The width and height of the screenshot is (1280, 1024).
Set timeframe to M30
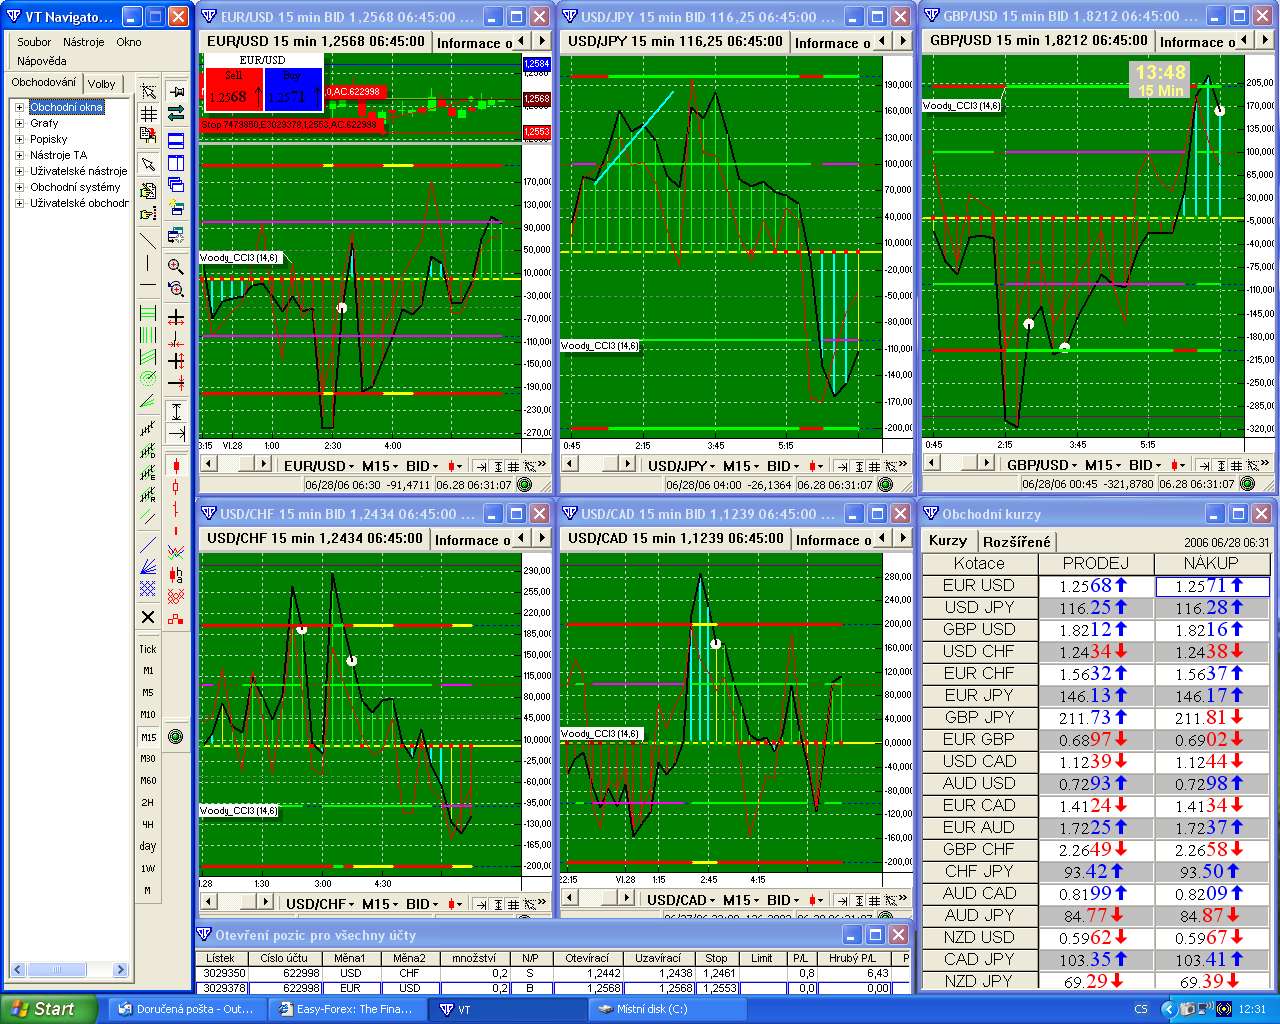(148, 759)
